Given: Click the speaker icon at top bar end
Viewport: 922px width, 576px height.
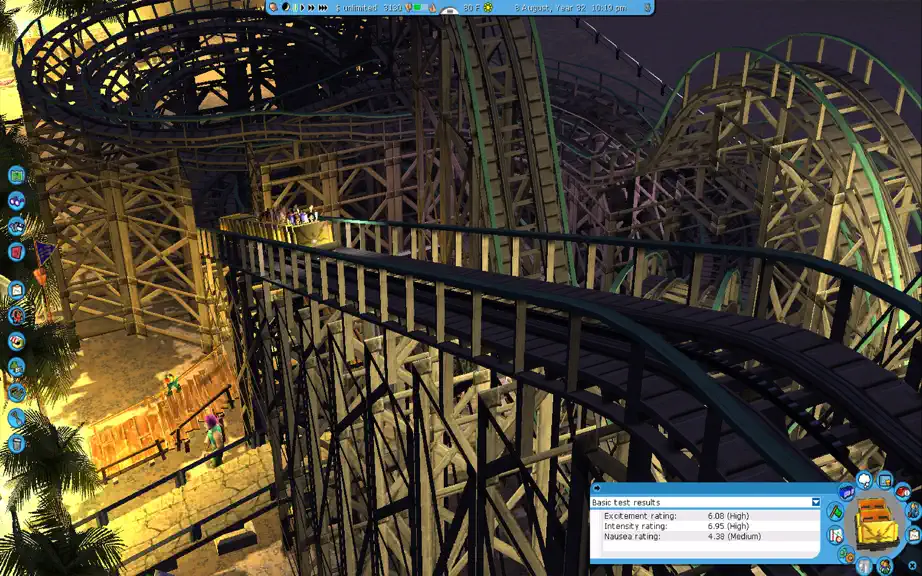Looking at the screenshot, I should coord(647,8).
